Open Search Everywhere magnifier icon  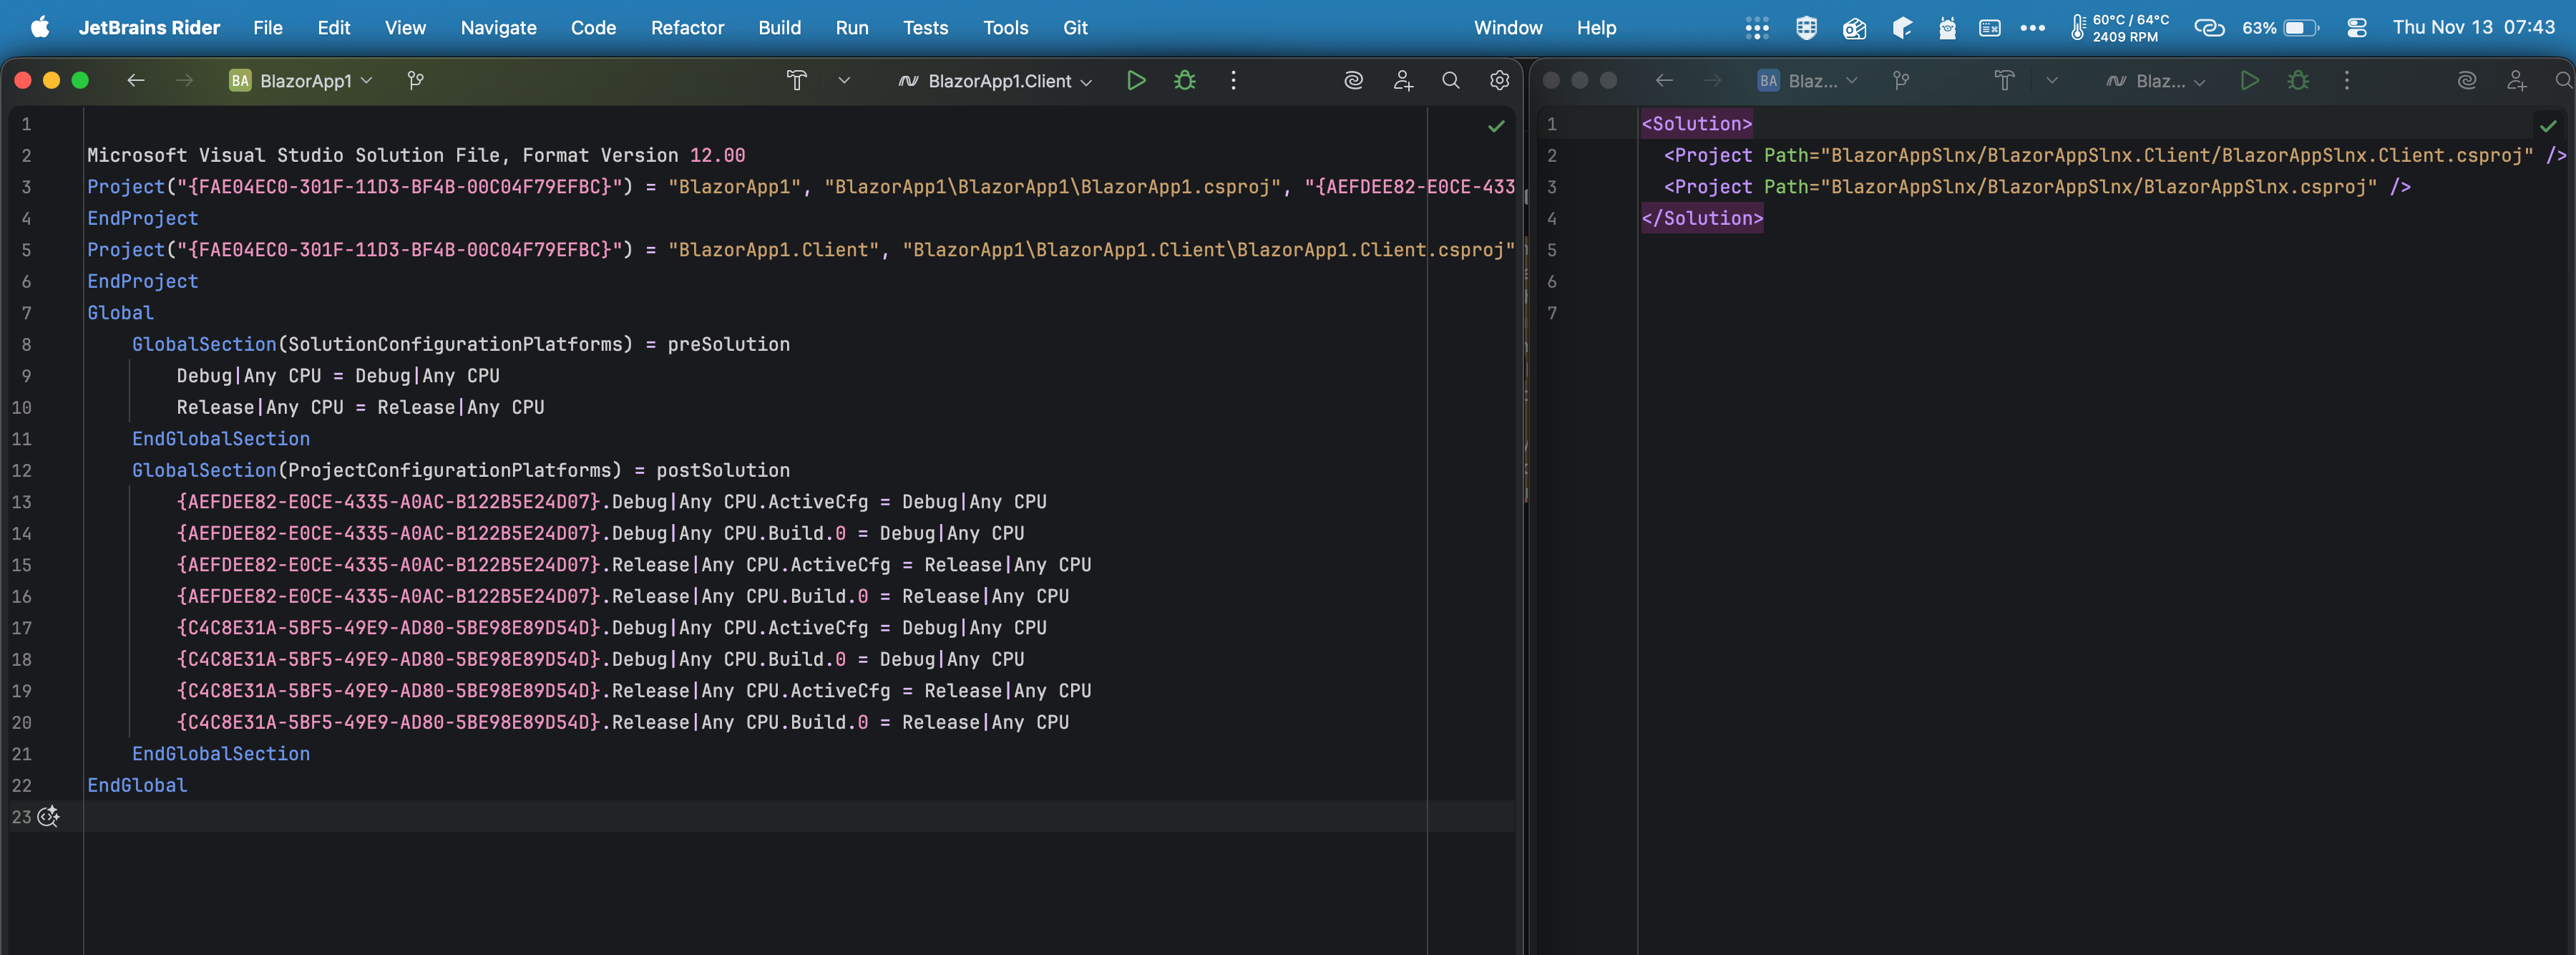1450,81
